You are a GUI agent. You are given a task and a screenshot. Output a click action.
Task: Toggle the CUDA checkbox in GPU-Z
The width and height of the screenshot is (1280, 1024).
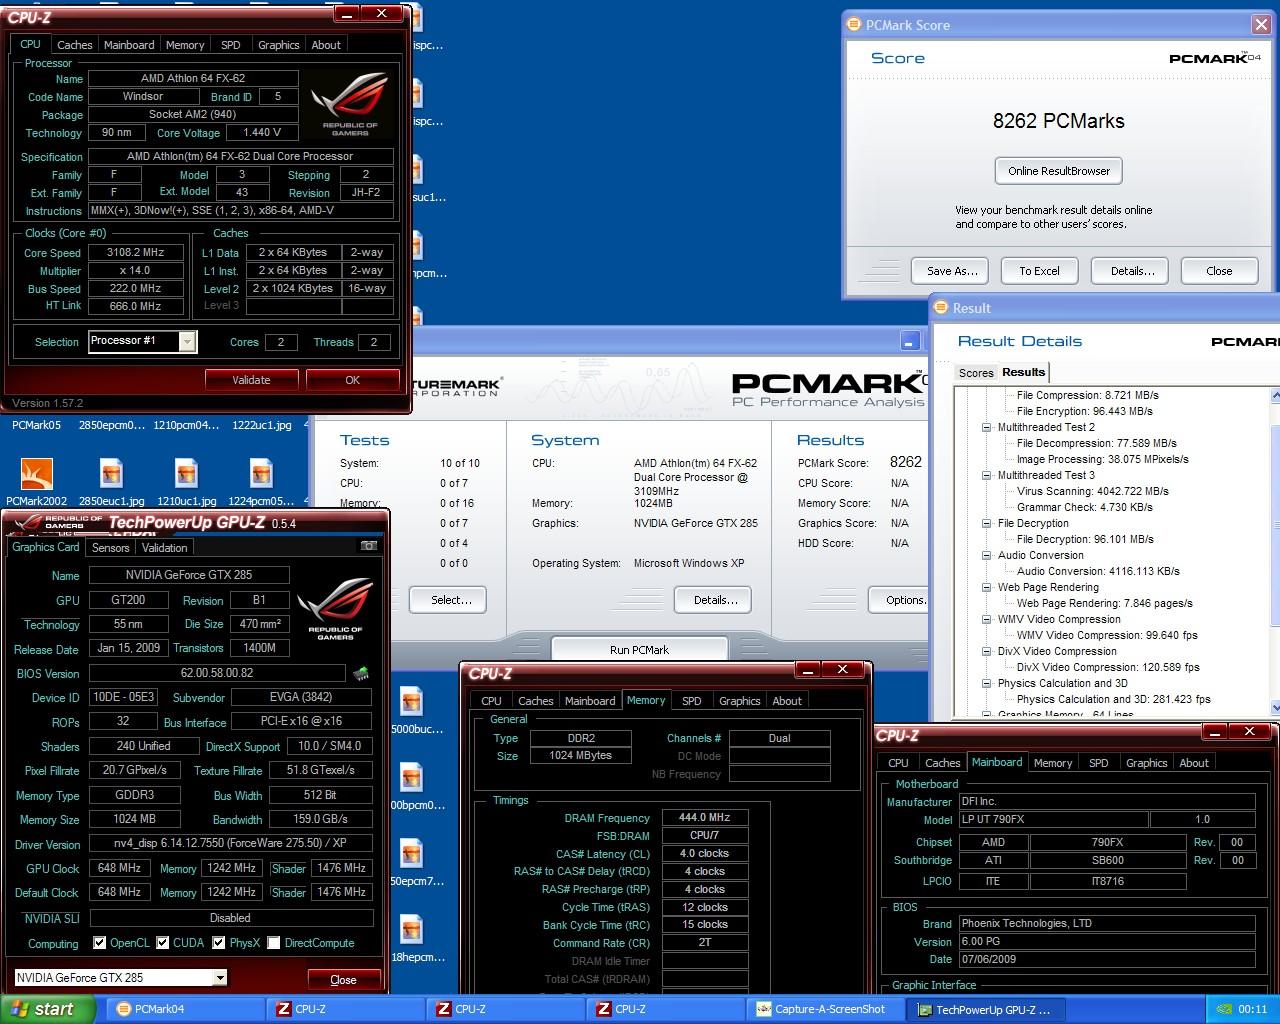click(x=162, y=942)
